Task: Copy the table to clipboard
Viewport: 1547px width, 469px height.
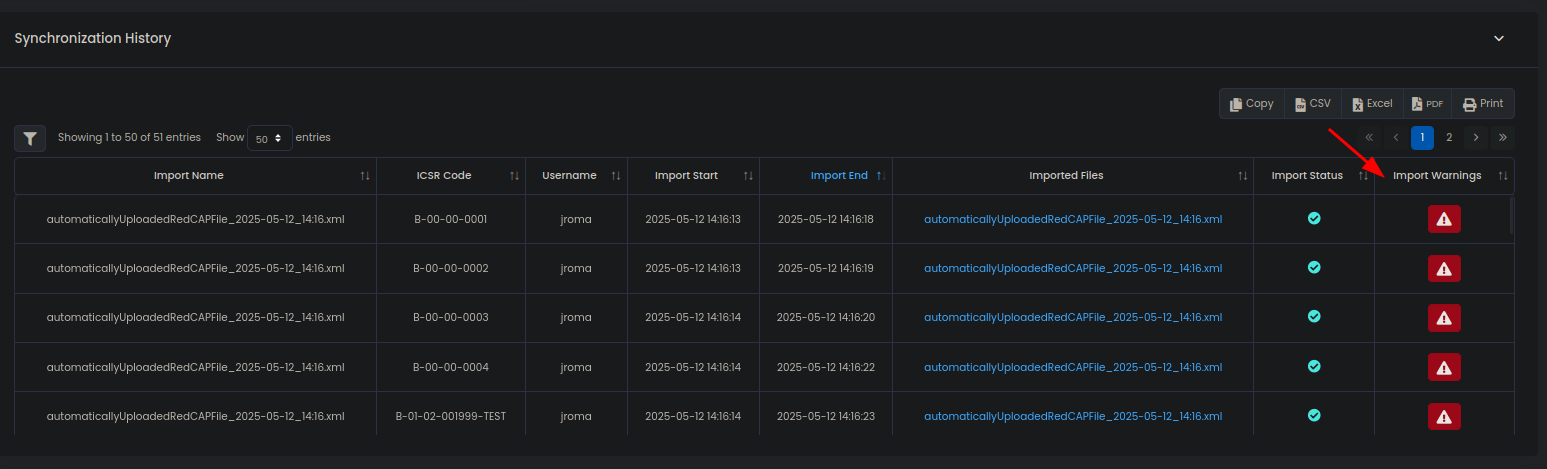Action: 1252,104
